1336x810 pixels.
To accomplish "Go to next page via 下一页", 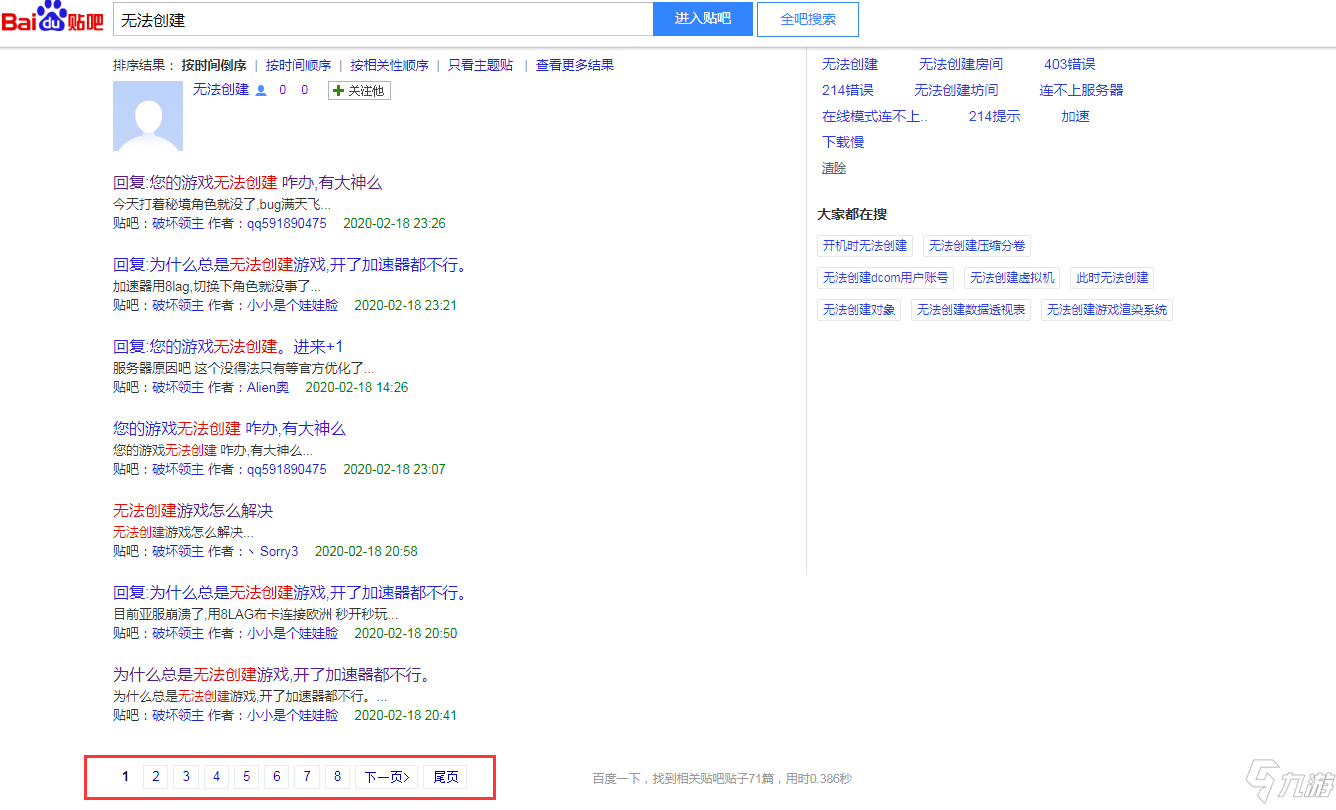I will [386, 777].
